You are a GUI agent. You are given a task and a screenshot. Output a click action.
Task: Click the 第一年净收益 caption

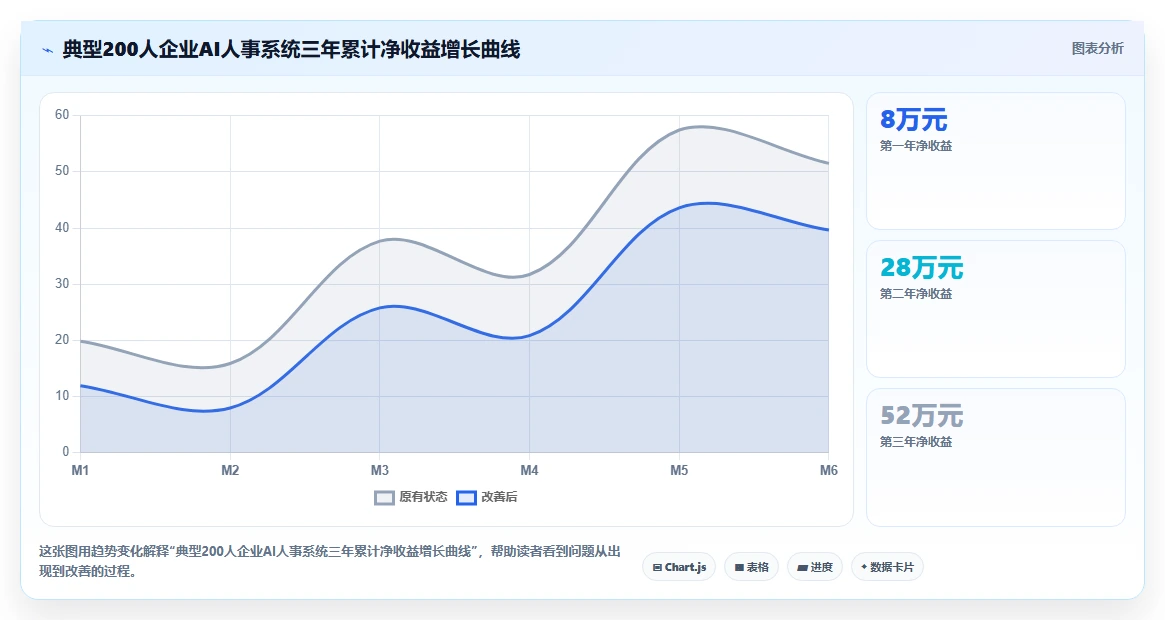point(916,146)
